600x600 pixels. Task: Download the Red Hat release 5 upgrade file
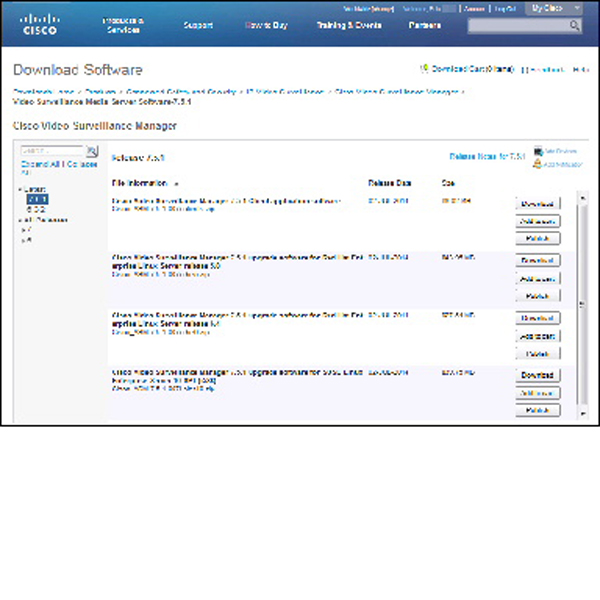pyautogui.click(x=538, y=260)
